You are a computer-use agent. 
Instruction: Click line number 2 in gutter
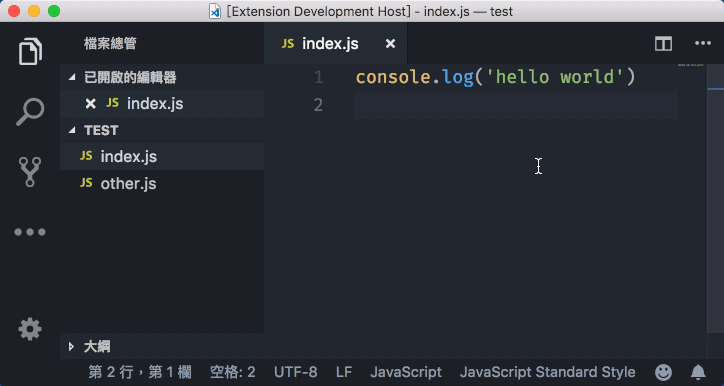click(318, 105)
